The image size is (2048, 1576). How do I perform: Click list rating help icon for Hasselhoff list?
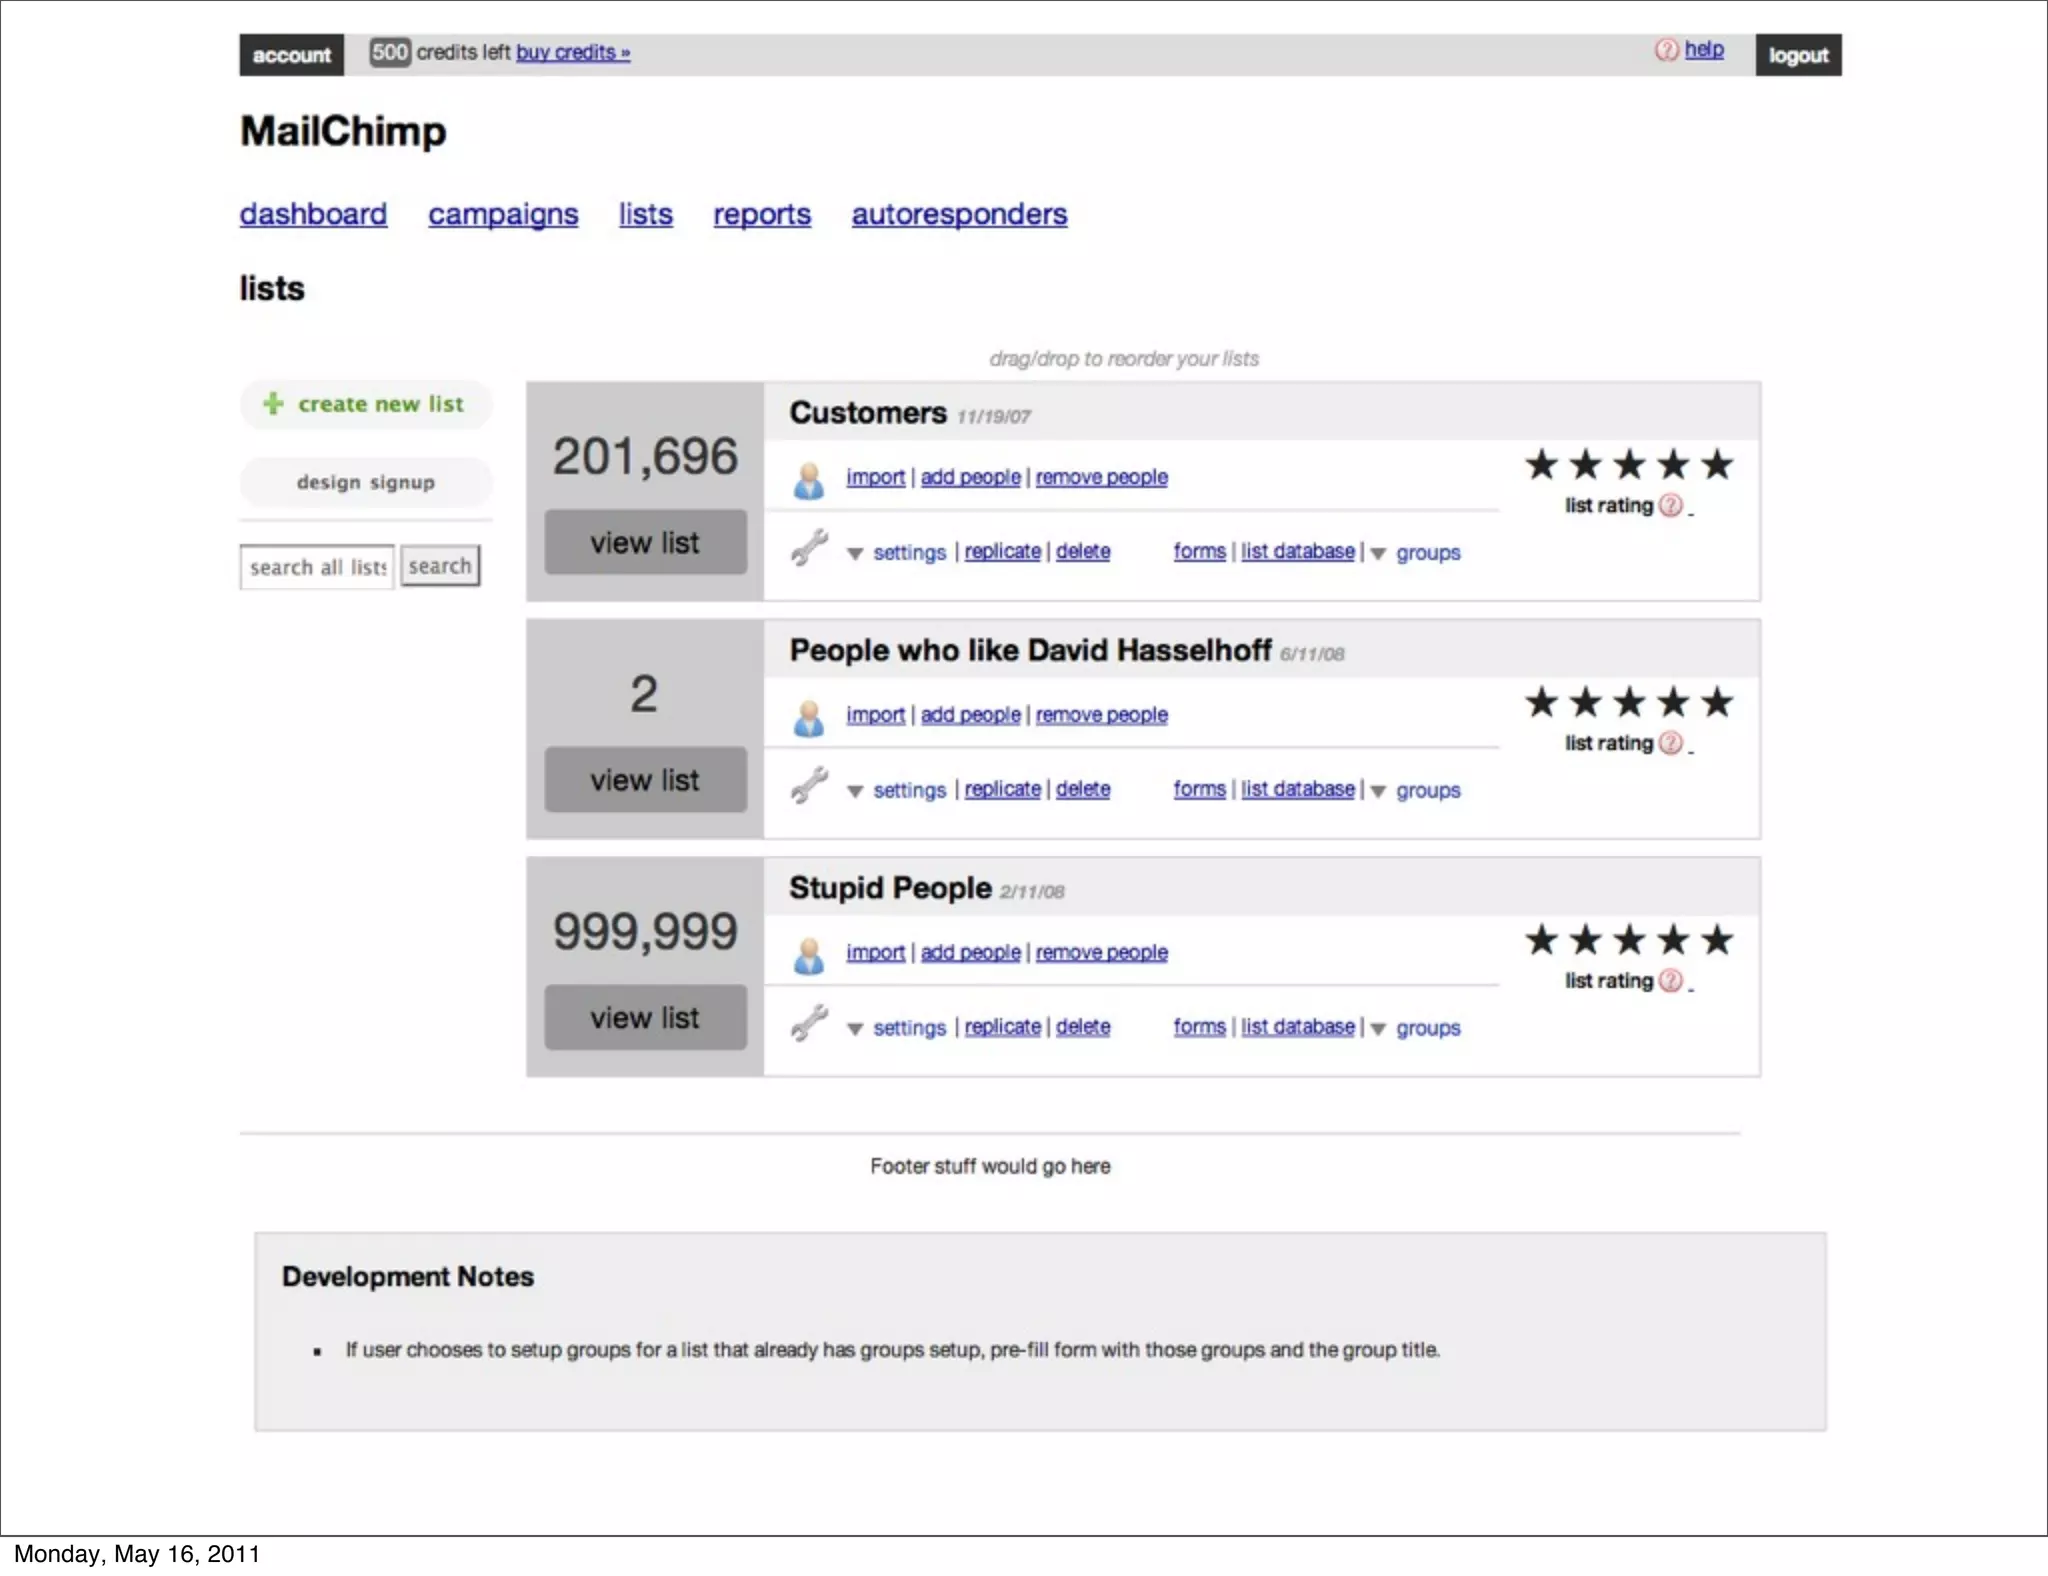click(1670, 743)
